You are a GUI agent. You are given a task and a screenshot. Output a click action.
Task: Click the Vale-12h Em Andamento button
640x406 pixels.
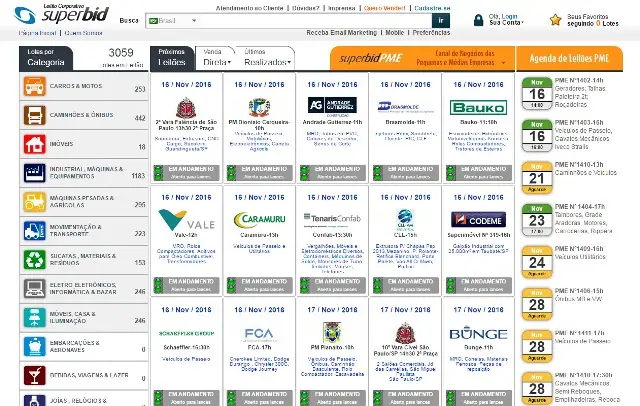186,285
